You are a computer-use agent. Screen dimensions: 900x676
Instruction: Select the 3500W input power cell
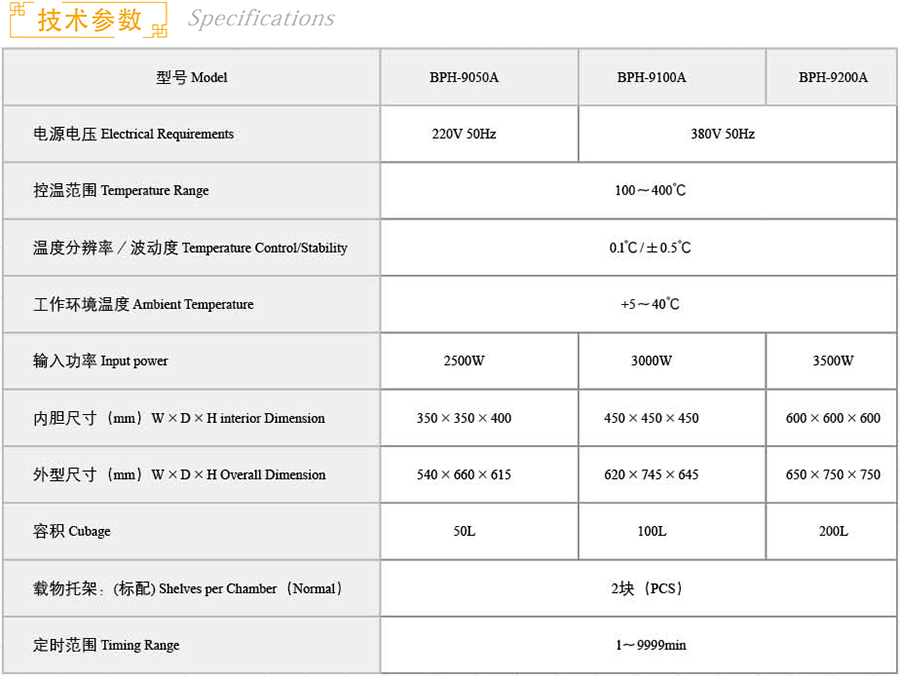pyautogui.click(x=833, y=361)
